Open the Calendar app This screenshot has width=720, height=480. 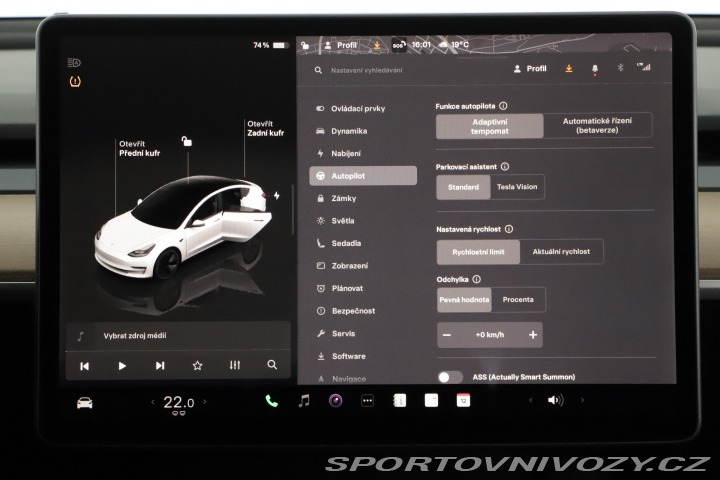[x=463, y=400]
